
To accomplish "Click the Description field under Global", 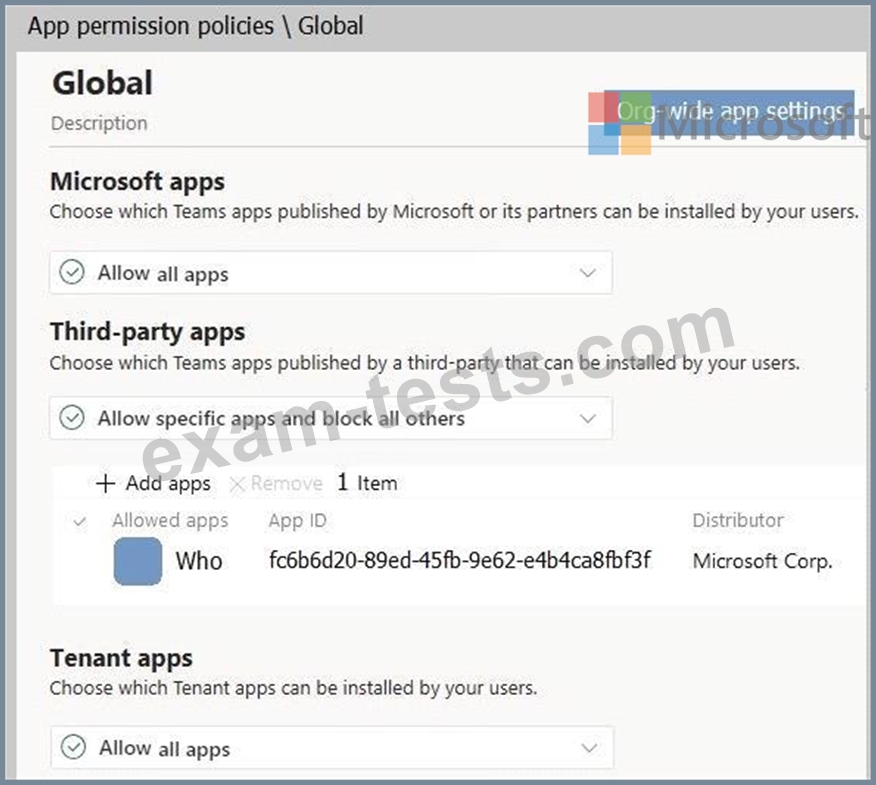I will (x=99, y=123).
